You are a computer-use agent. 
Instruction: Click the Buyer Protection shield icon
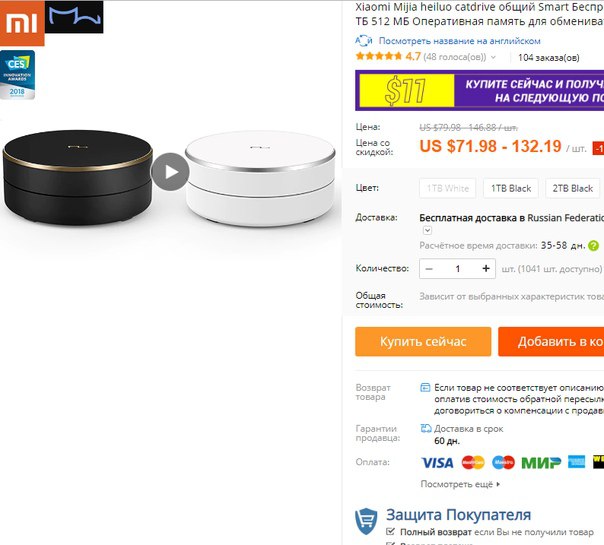pyautogui.click(x=366, y=522)
